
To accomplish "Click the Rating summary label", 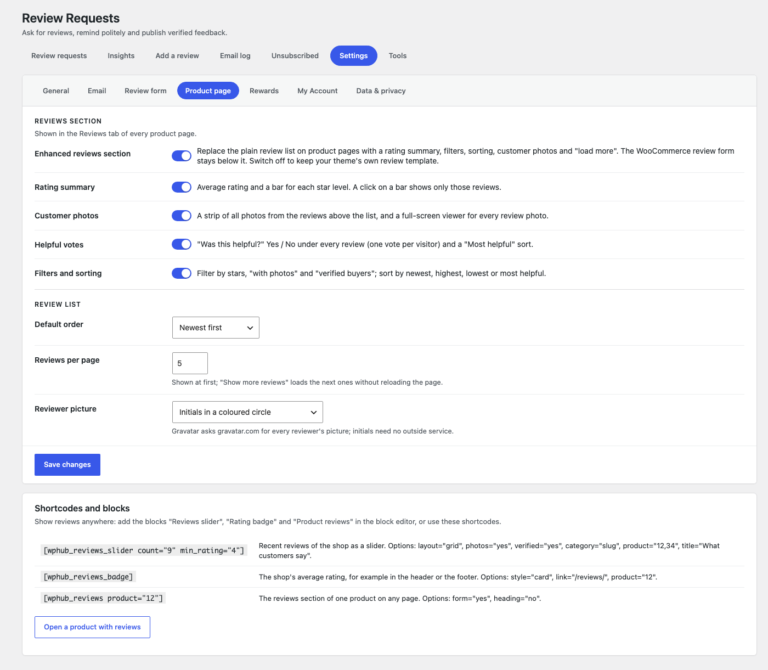I will pos(65,187).
